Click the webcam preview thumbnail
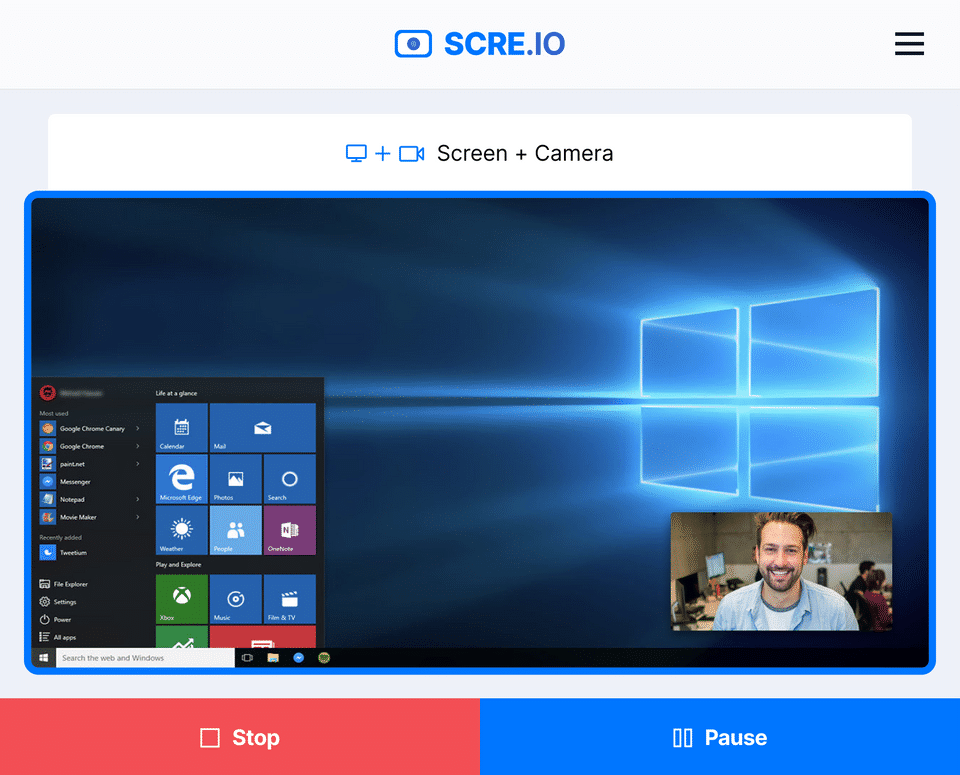This screenshot has width=960, height=775. pos(781,571)
